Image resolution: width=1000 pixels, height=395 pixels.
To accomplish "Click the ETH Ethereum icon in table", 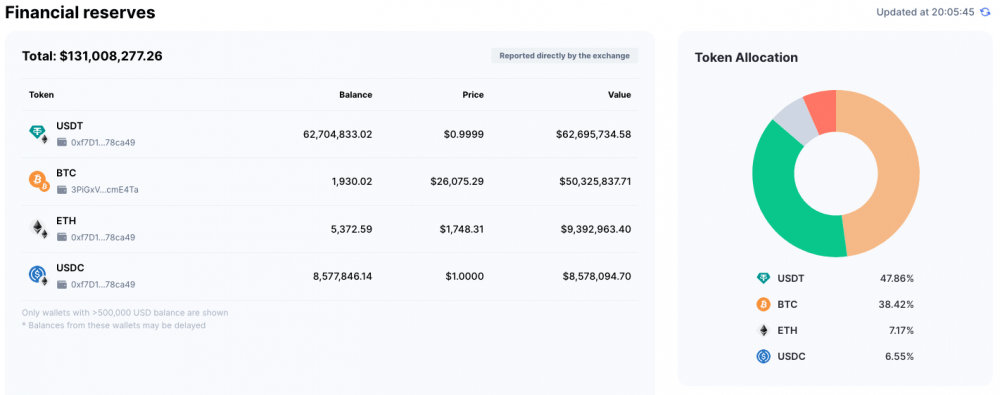I will pos(39,228).
